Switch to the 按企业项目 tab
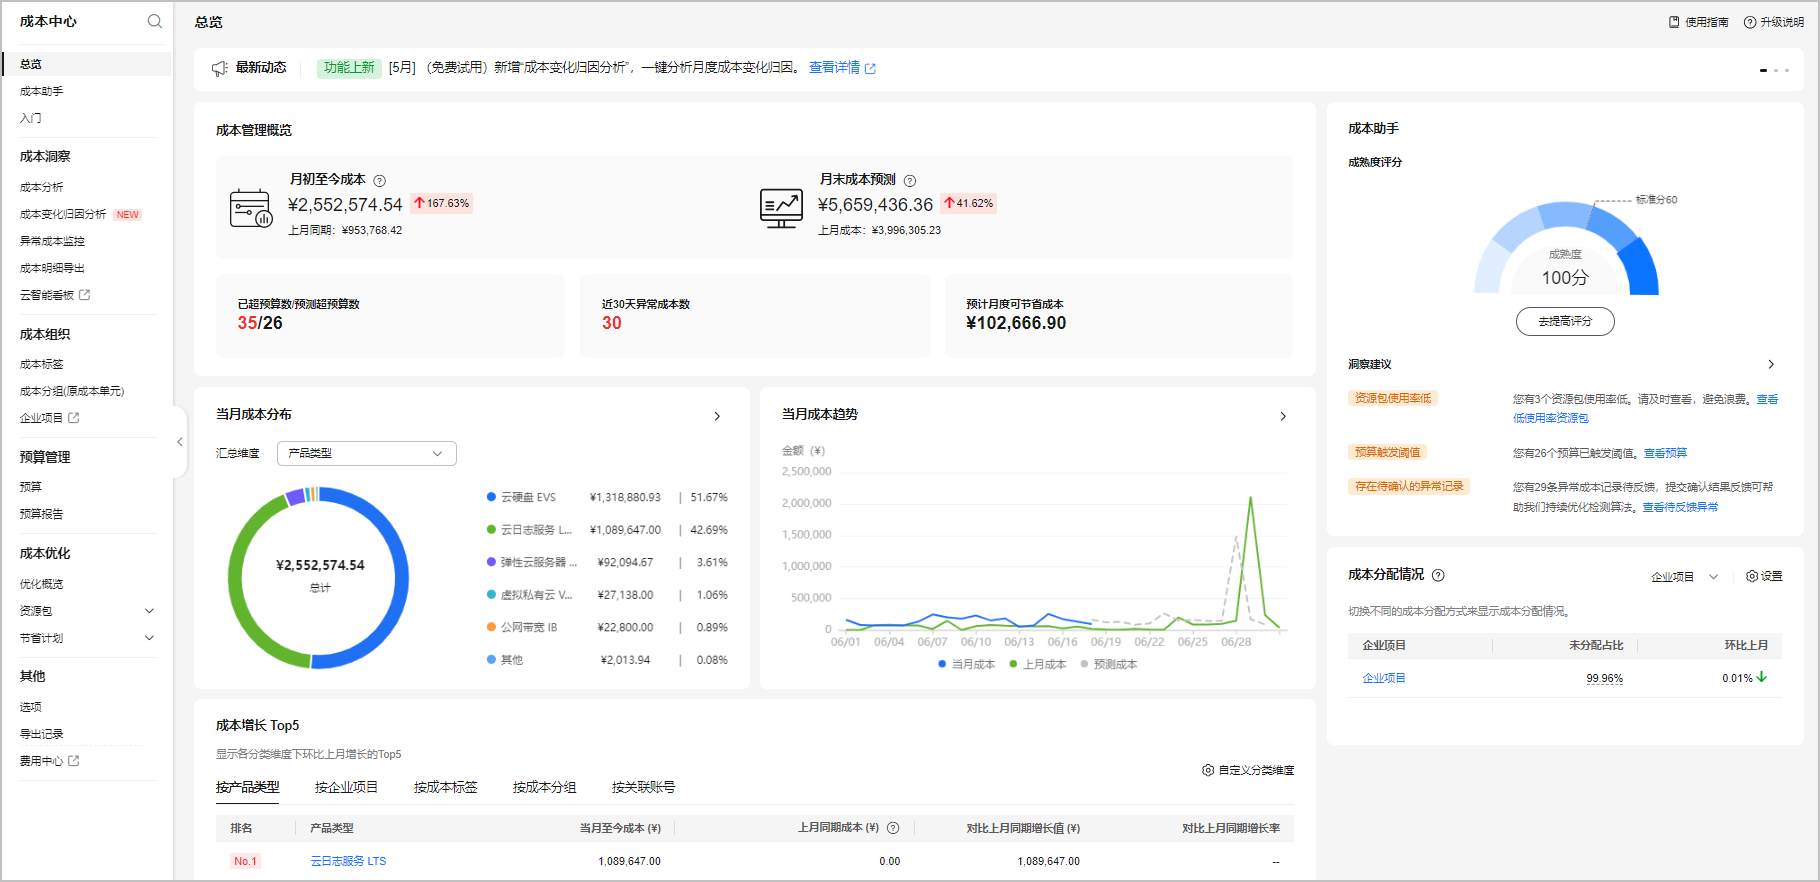The height and width of the screenshot is (882, 1820). pyautogui.click(x=346, y=787)
